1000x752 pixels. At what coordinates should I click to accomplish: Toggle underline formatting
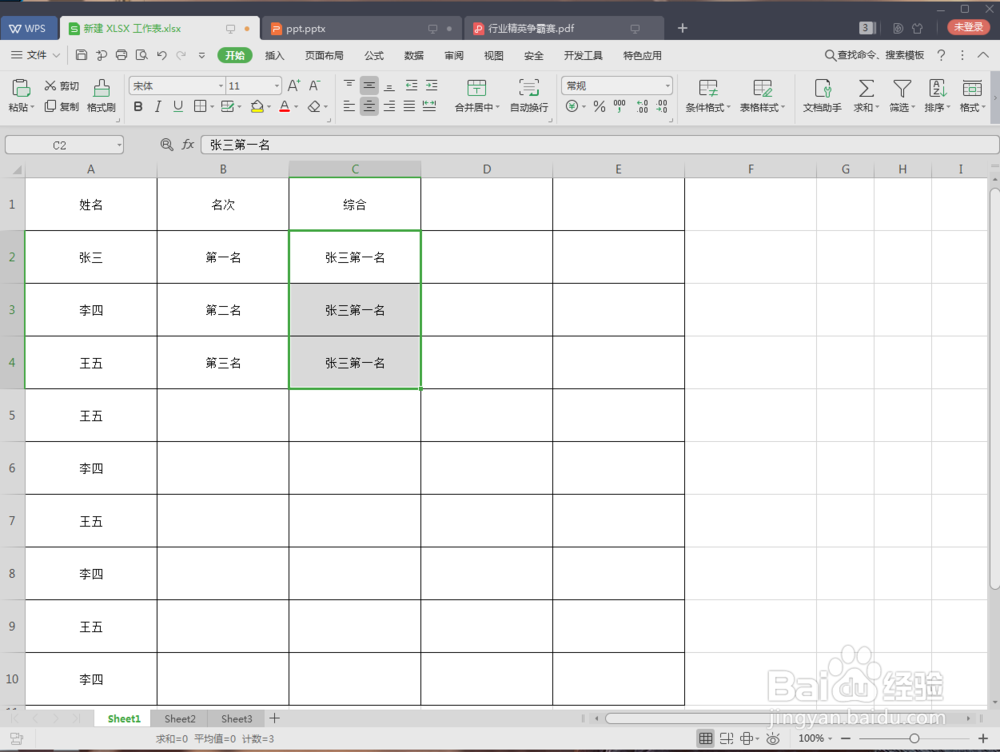pos(178,107)
